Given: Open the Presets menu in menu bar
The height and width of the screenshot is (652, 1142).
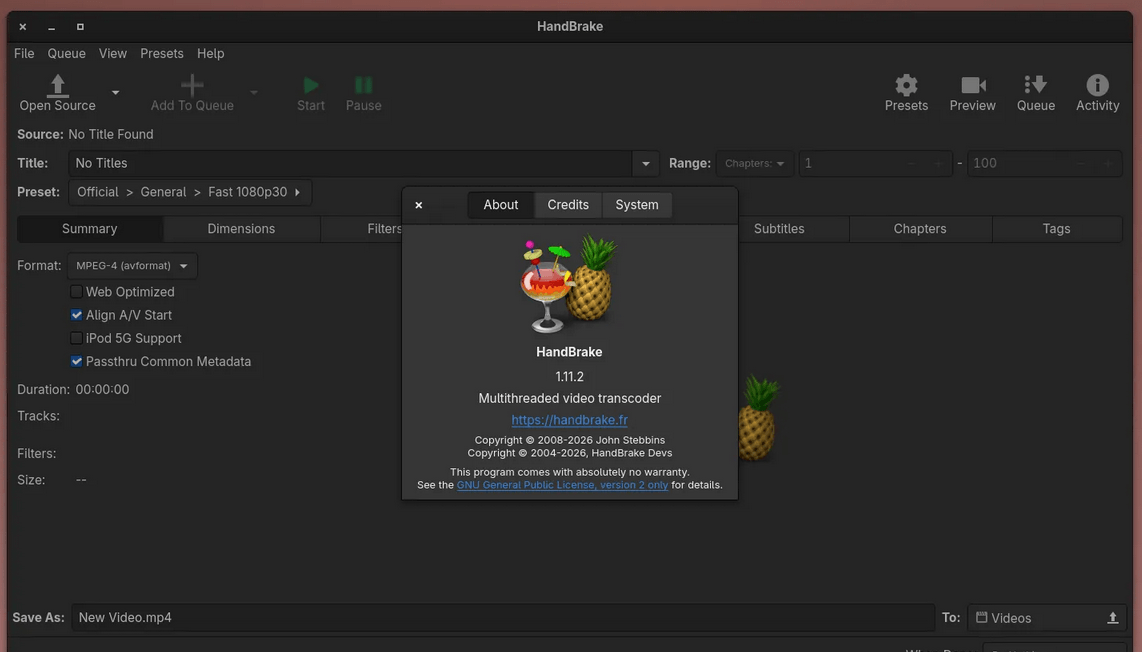Looking at the screenshot, I should click(162, 53).
